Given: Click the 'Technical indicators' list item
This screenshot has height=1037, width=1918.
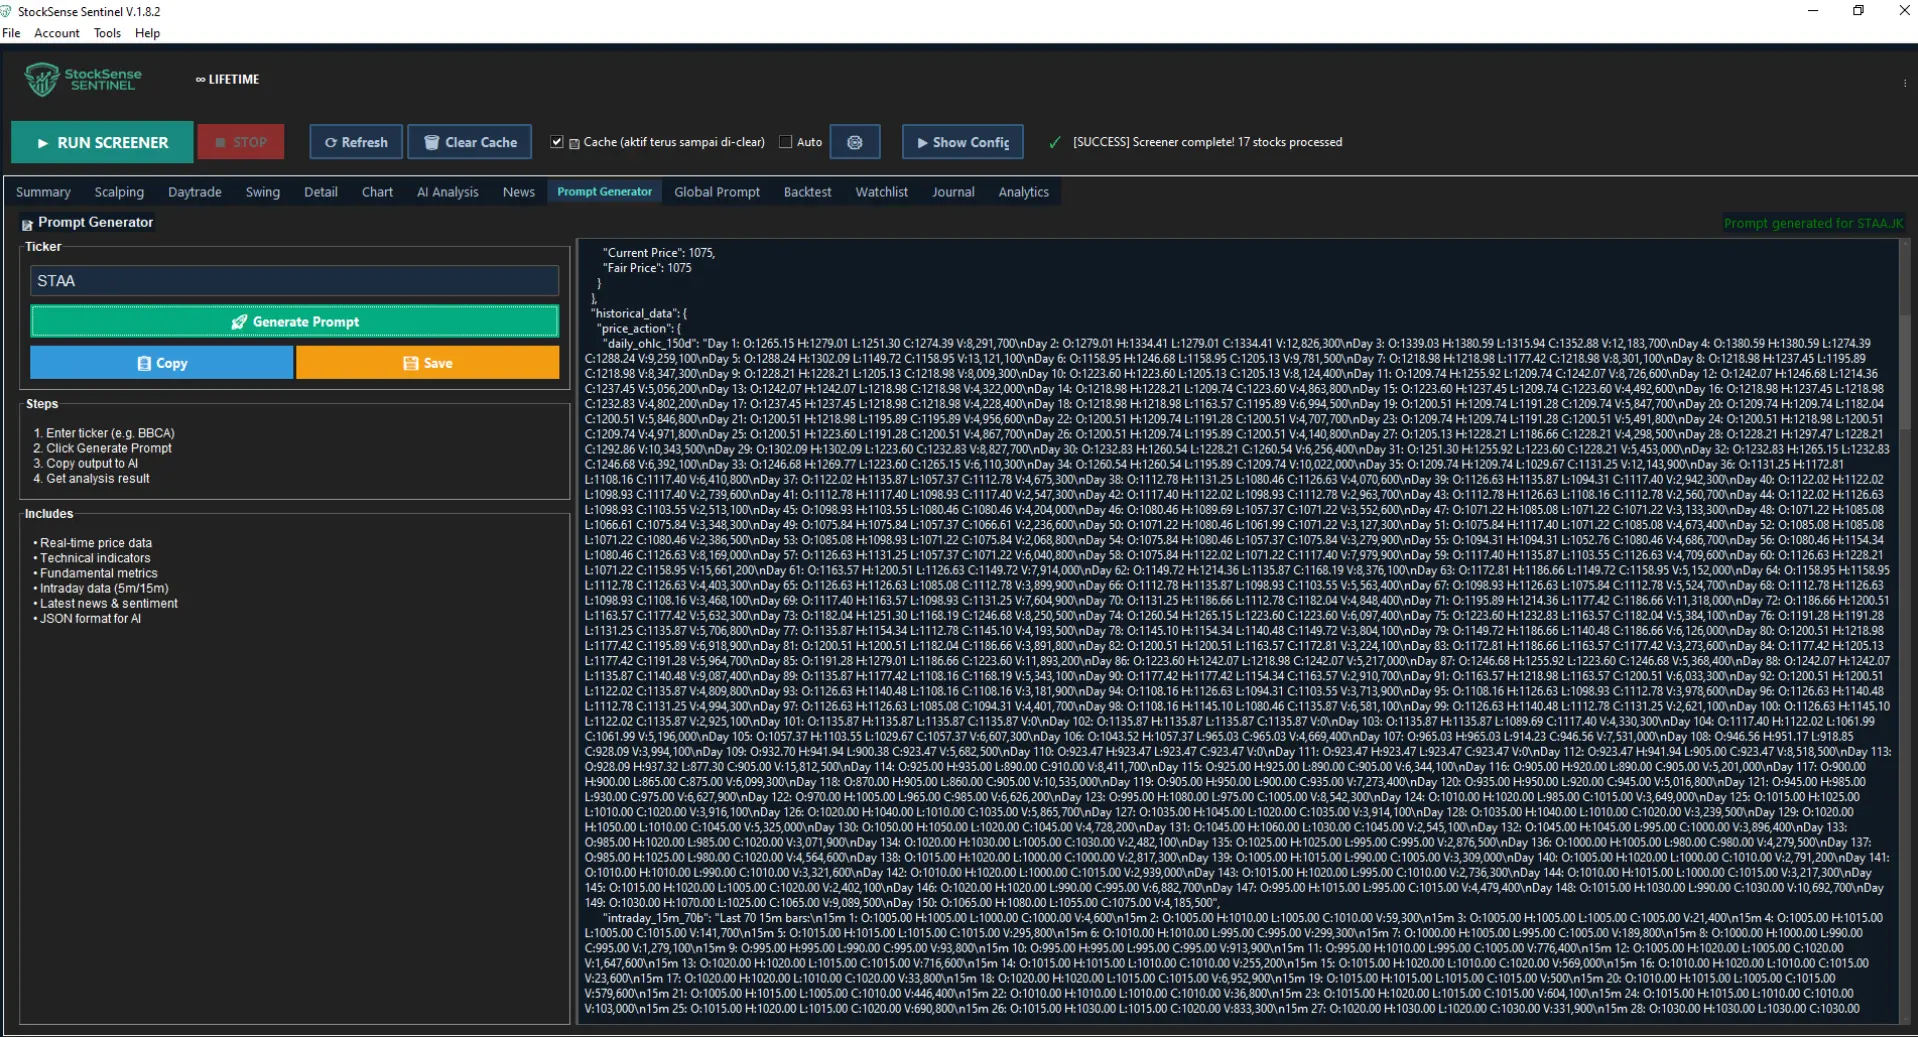Looking at the screenshot, I should tap(91, 558).
